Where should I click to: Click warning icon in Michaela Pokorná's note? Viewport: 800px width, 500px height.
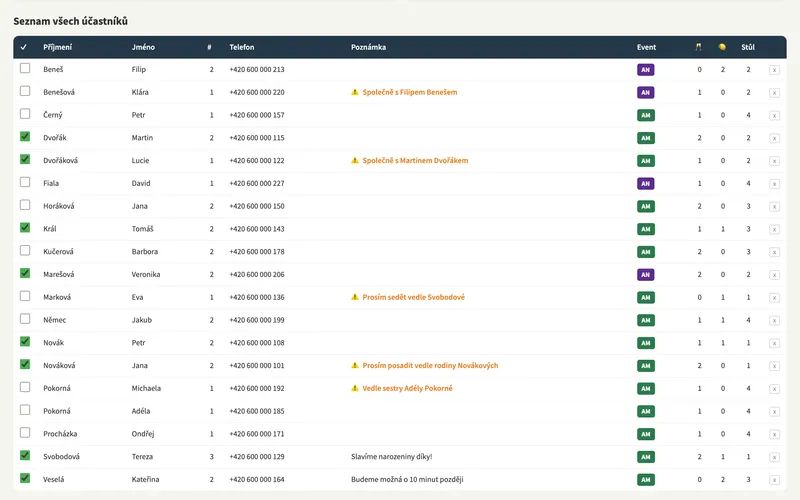point(355,388)
